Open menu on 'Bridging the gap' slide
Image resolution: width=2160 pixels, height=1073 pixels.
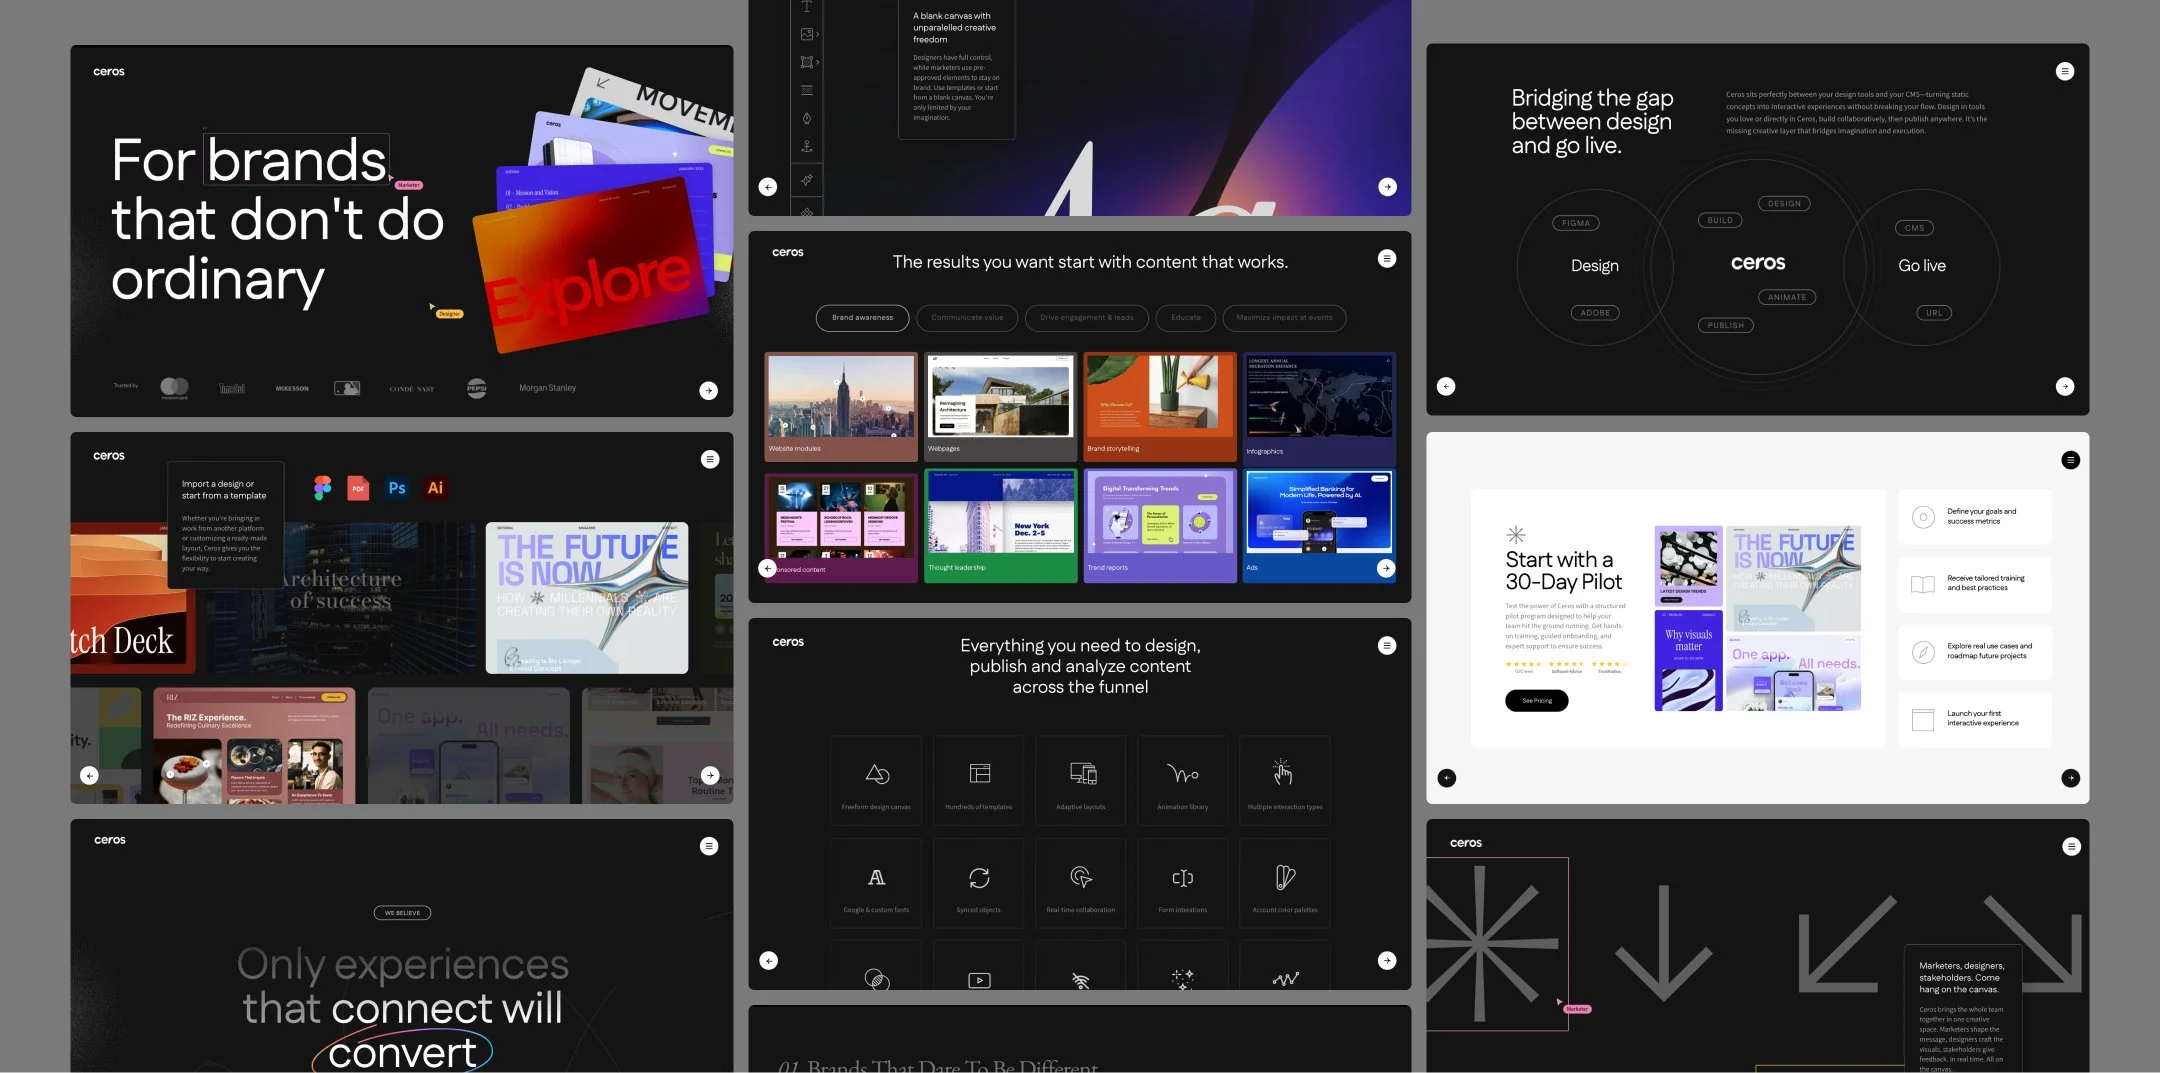2065,71
